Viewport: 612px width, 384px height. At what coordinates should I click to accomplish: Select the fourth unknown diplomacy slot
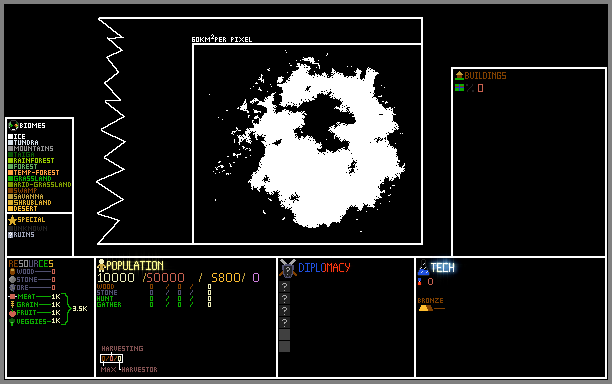point(285,322)
